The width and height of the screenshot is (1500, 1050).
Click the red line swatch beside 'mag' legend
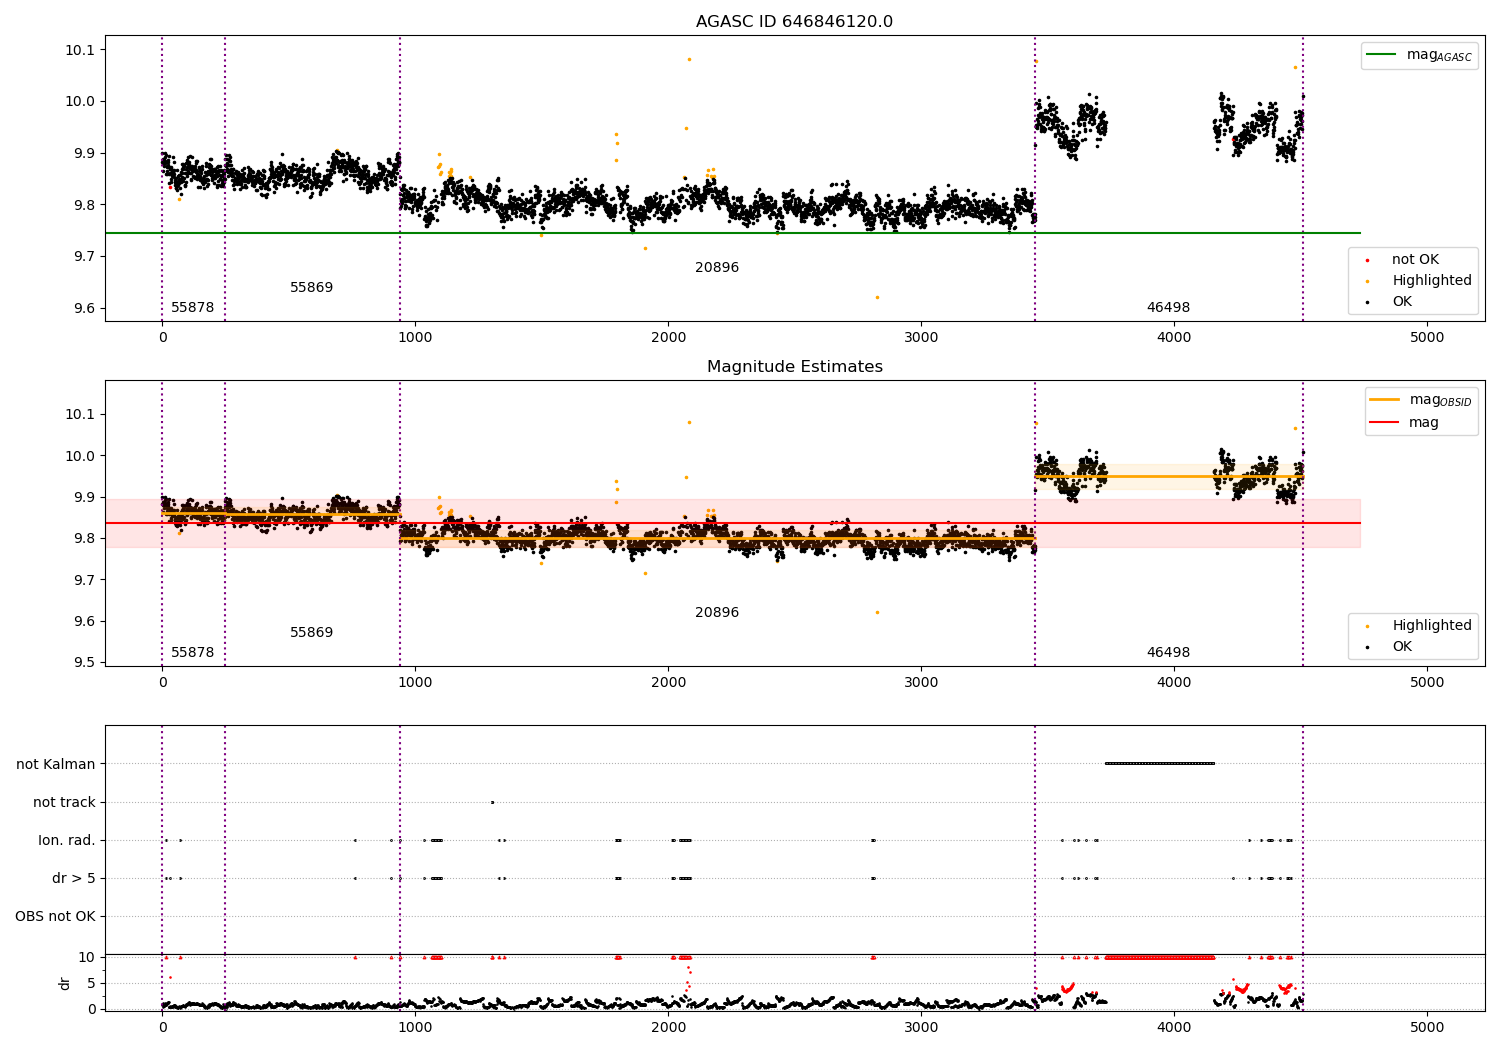click(x=1385, y=423)
